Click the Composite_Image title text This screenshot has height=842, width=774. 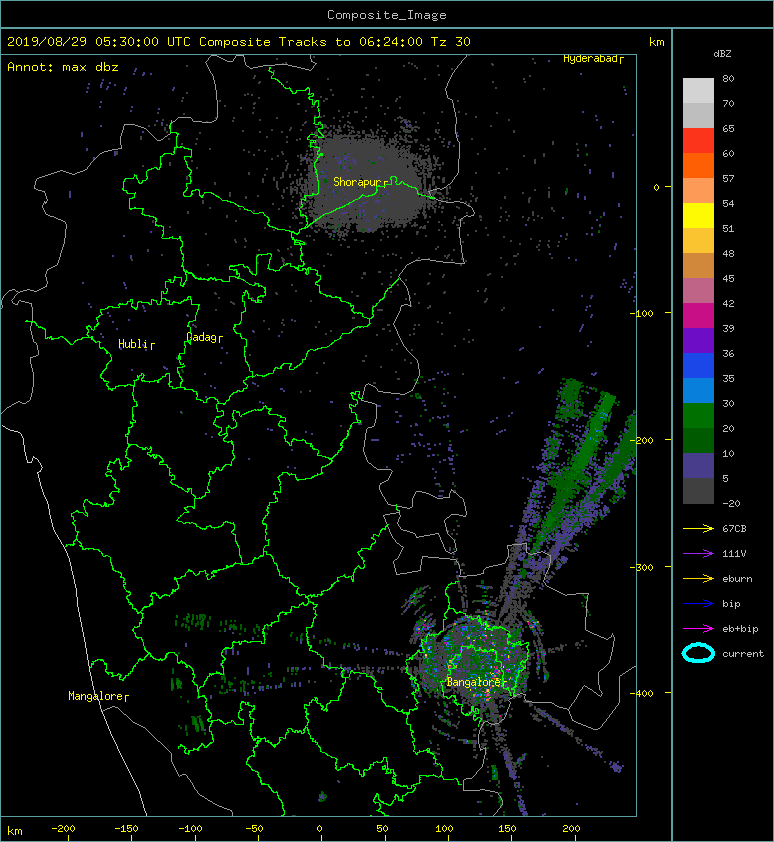click(x=387, y=15)
